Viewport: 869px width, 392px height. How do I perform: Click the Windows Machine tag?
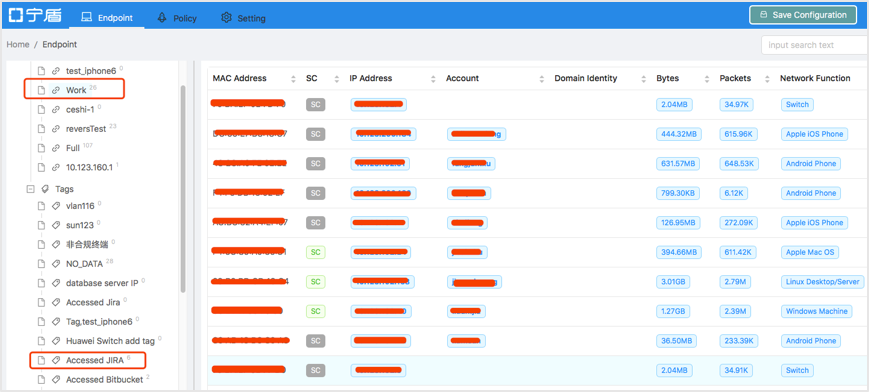coord(816,311)
